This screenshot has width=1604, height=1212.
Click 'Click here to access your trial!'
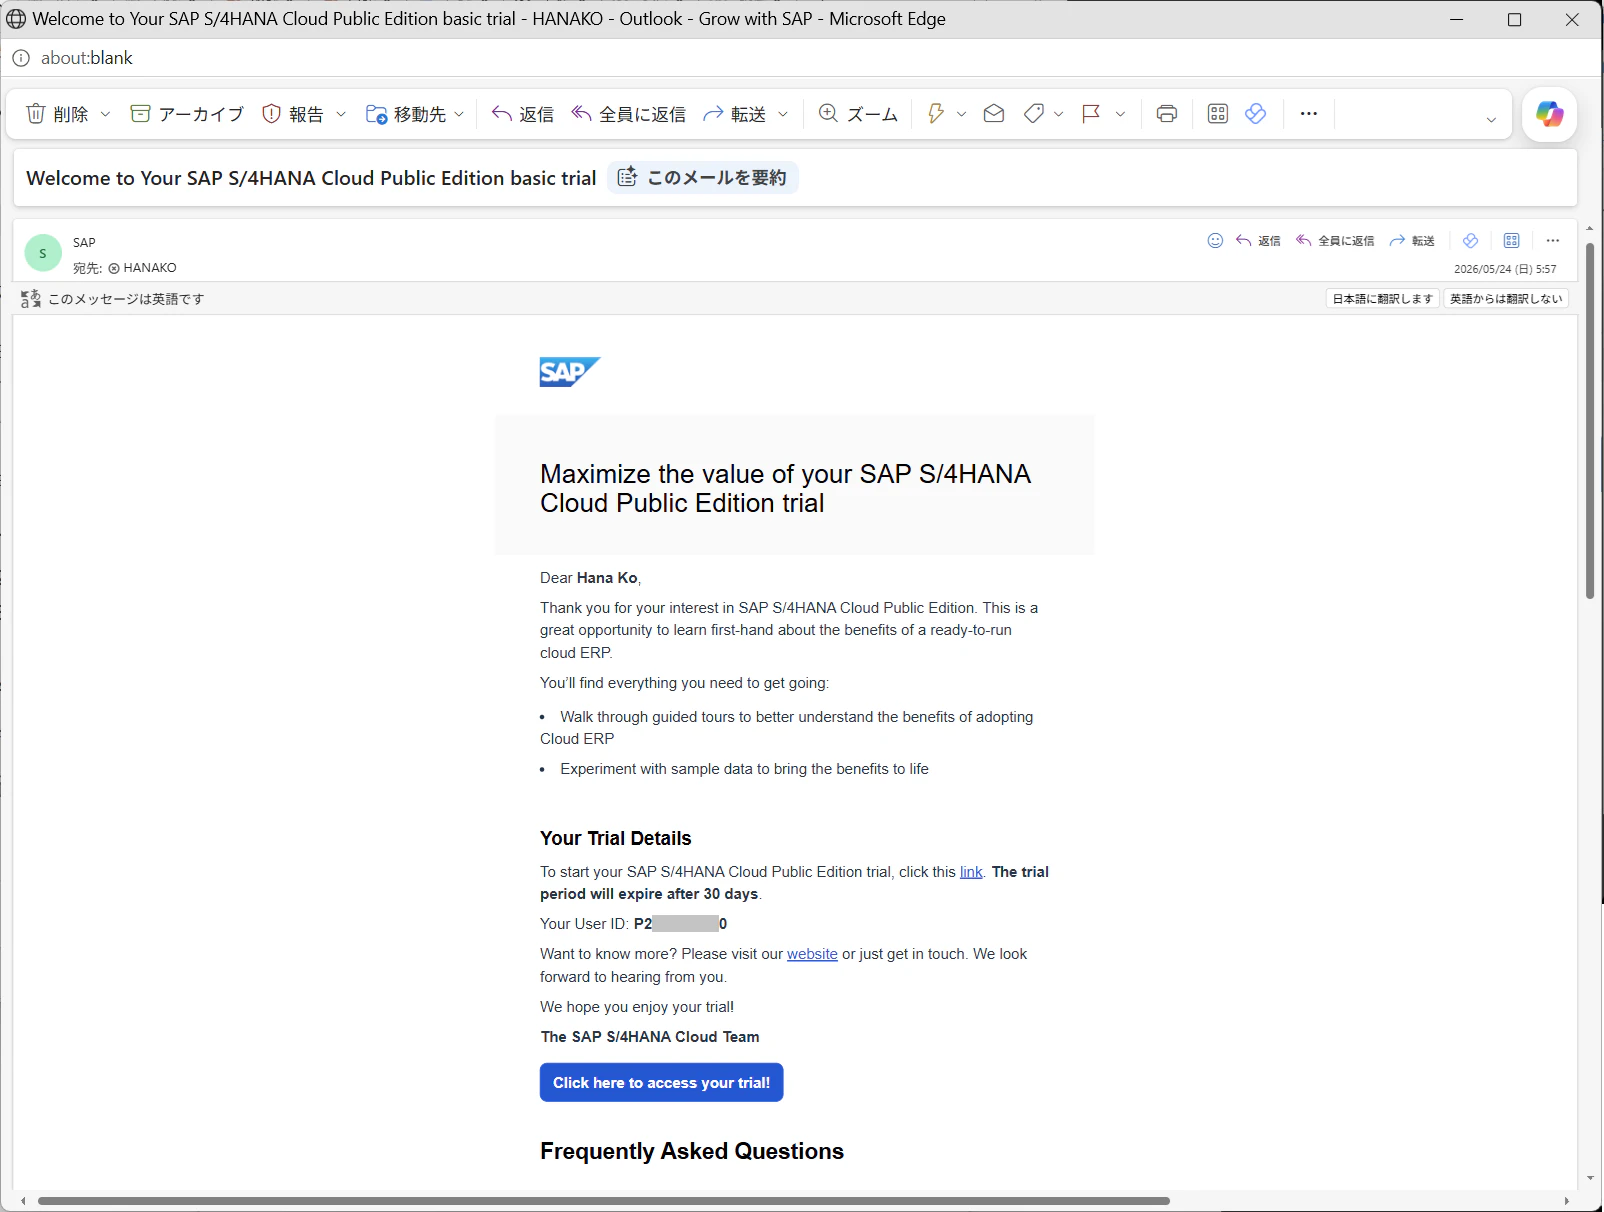click(x=661, y=1083)
